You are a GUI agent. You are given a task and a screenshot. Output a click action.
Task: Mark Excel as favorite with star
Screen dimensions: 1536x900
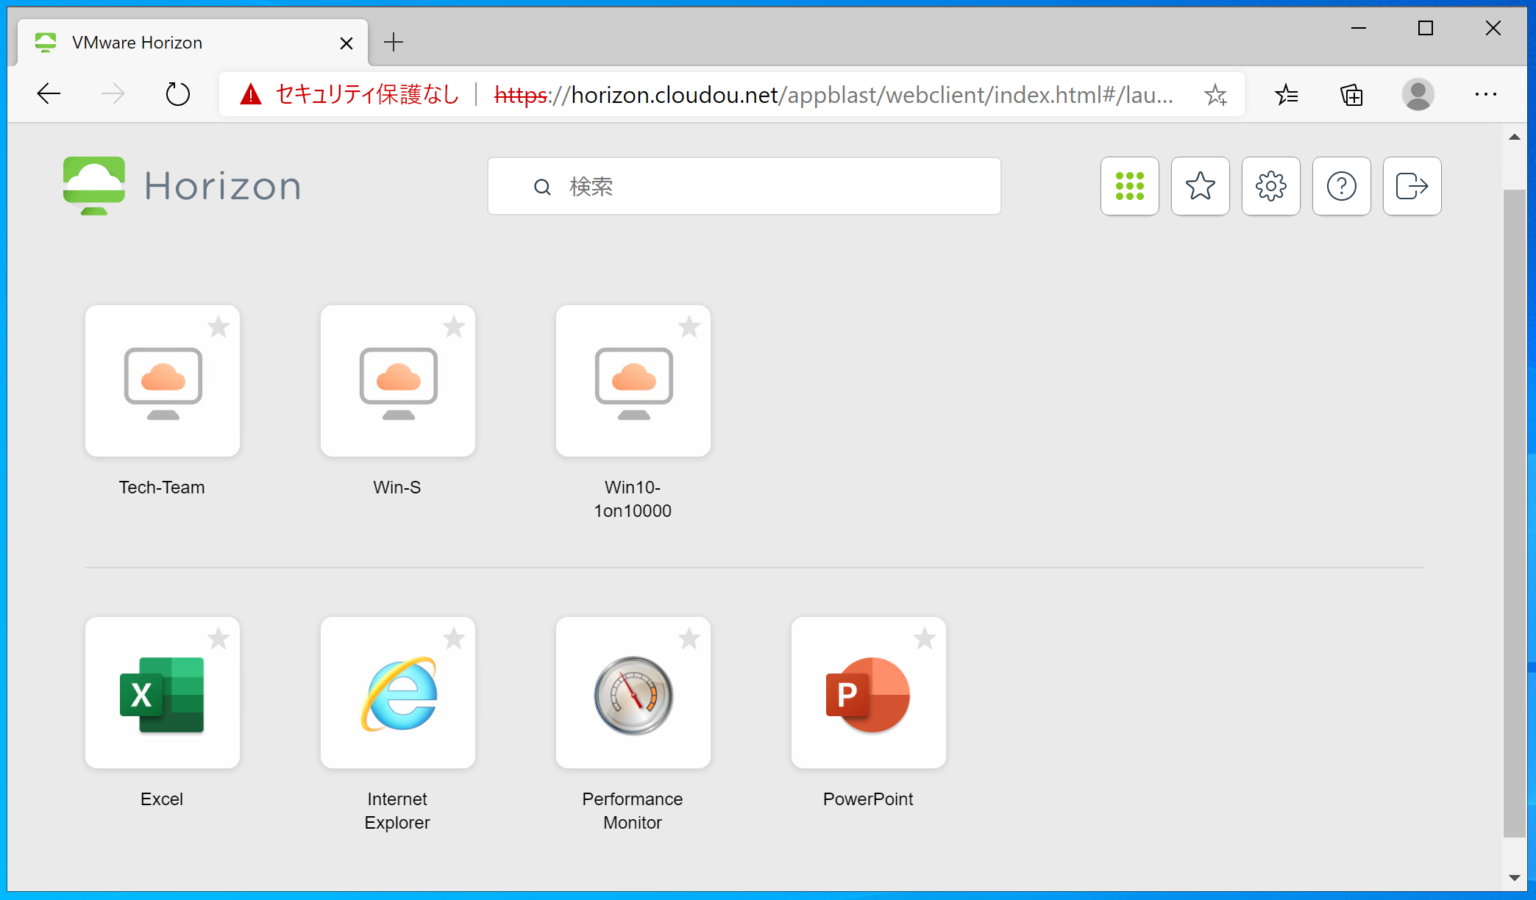pos(218,639)
